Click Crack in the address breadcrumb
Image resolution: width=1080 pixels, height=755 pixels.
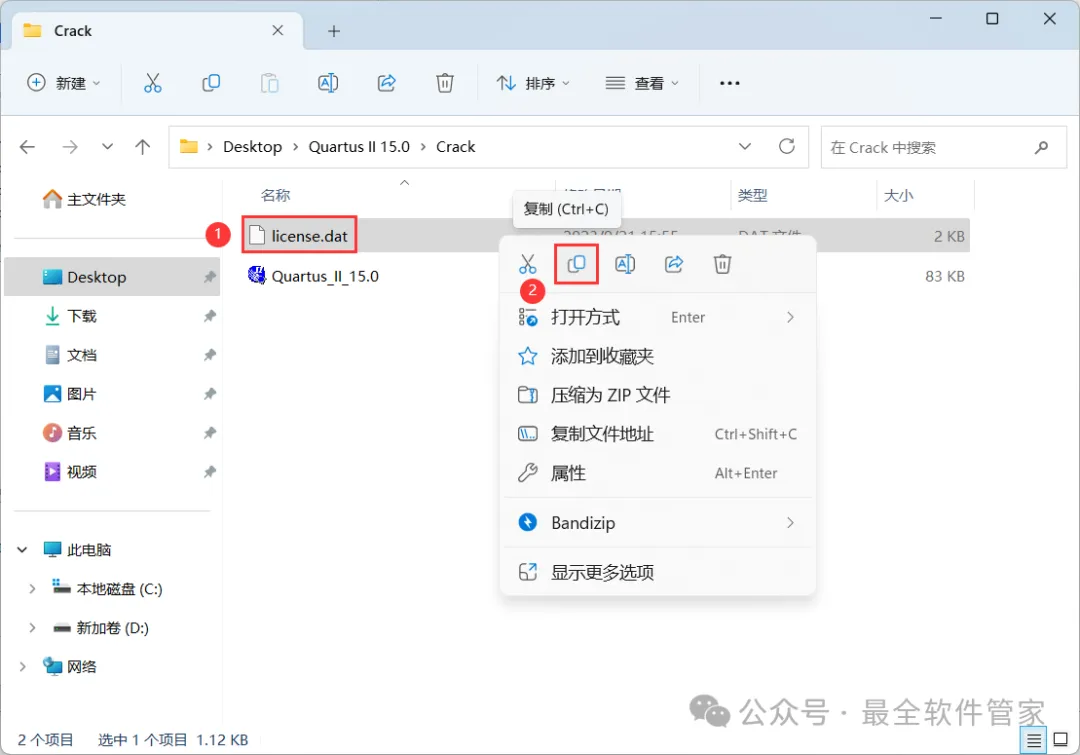455,147
